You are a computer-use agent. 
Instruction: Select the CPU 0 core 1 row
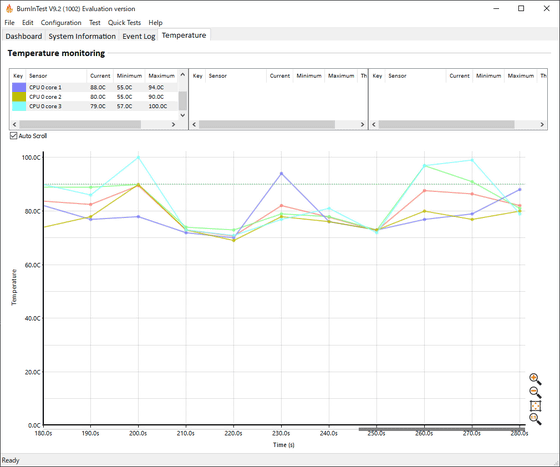point(95,87)
